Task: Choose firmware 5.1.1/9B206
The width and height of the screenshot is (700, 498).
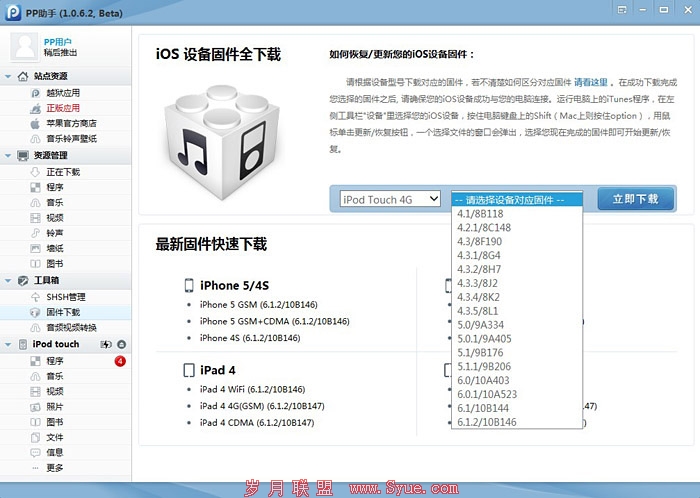Action: click(x=517, y=366)
